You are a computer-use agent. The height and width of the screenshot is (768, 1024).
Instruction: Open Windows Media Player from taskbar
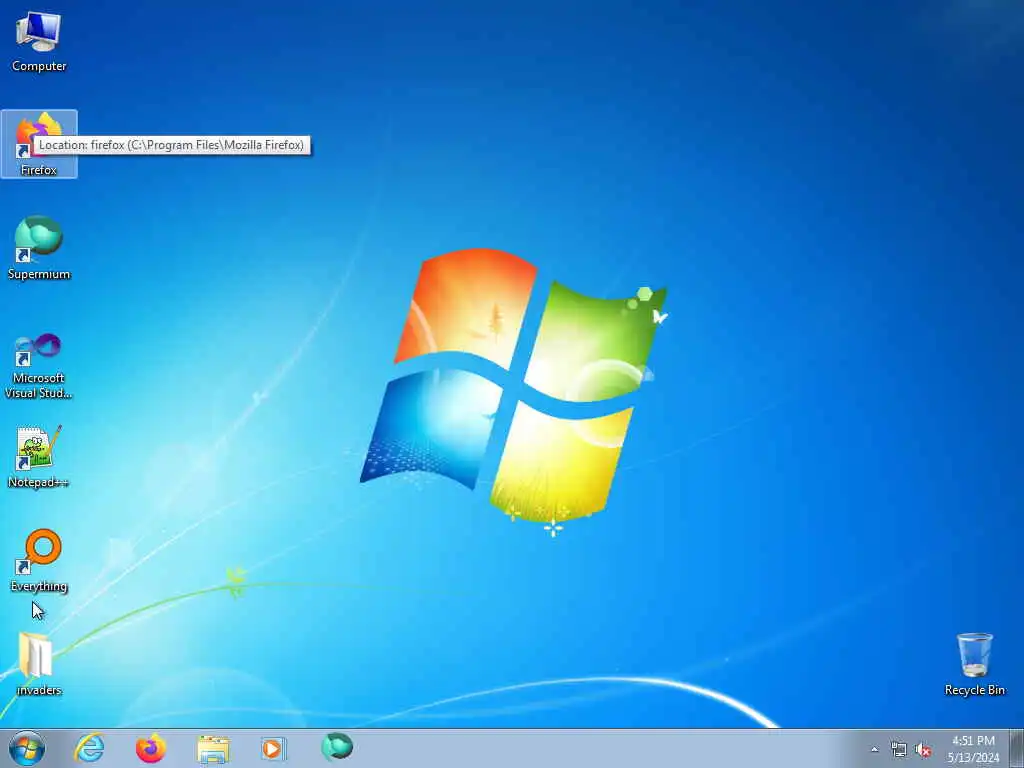pyautogui.click(x=273, y=748)
